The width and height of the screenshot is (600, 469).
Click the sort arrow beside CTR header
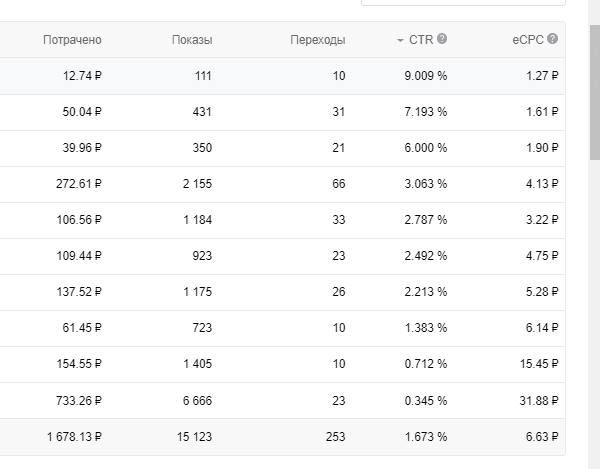click(x=400, y=40)
